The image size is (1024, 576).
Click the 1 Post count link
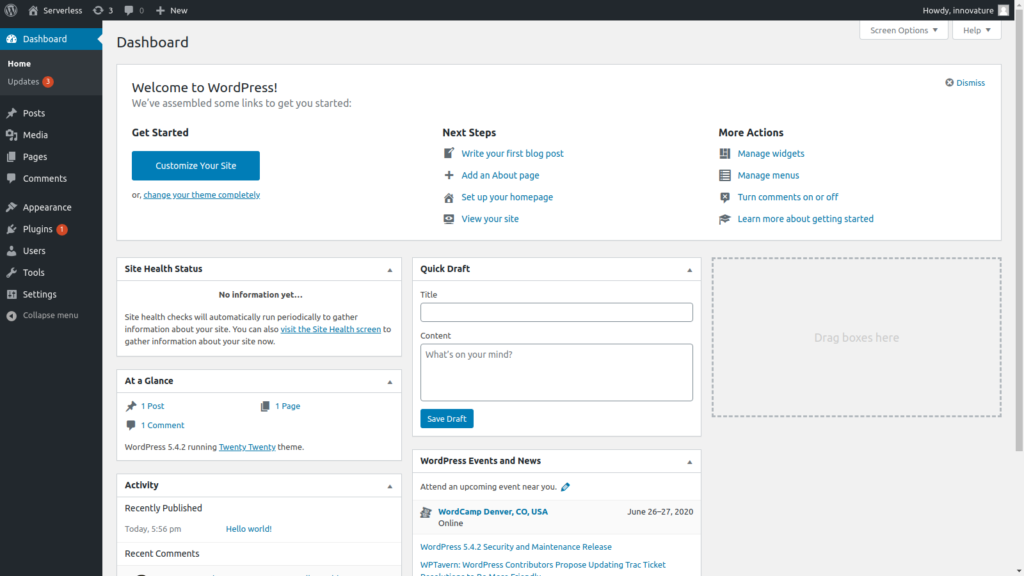(x=152, y=406)
